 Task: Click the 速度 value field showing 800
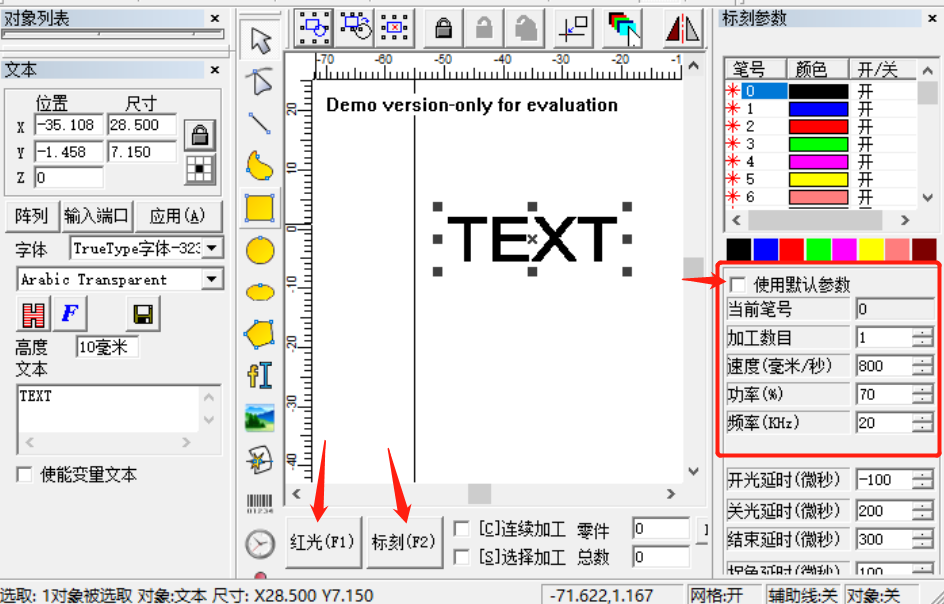884,366
